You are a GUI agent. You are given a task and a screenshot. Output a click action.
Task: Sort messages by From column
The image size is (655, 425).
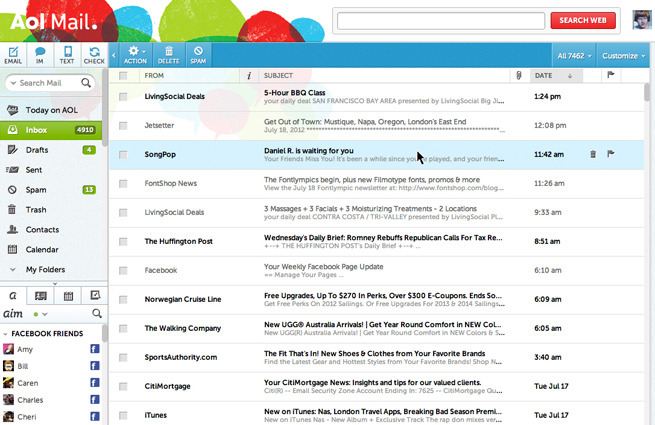(154, 76)
